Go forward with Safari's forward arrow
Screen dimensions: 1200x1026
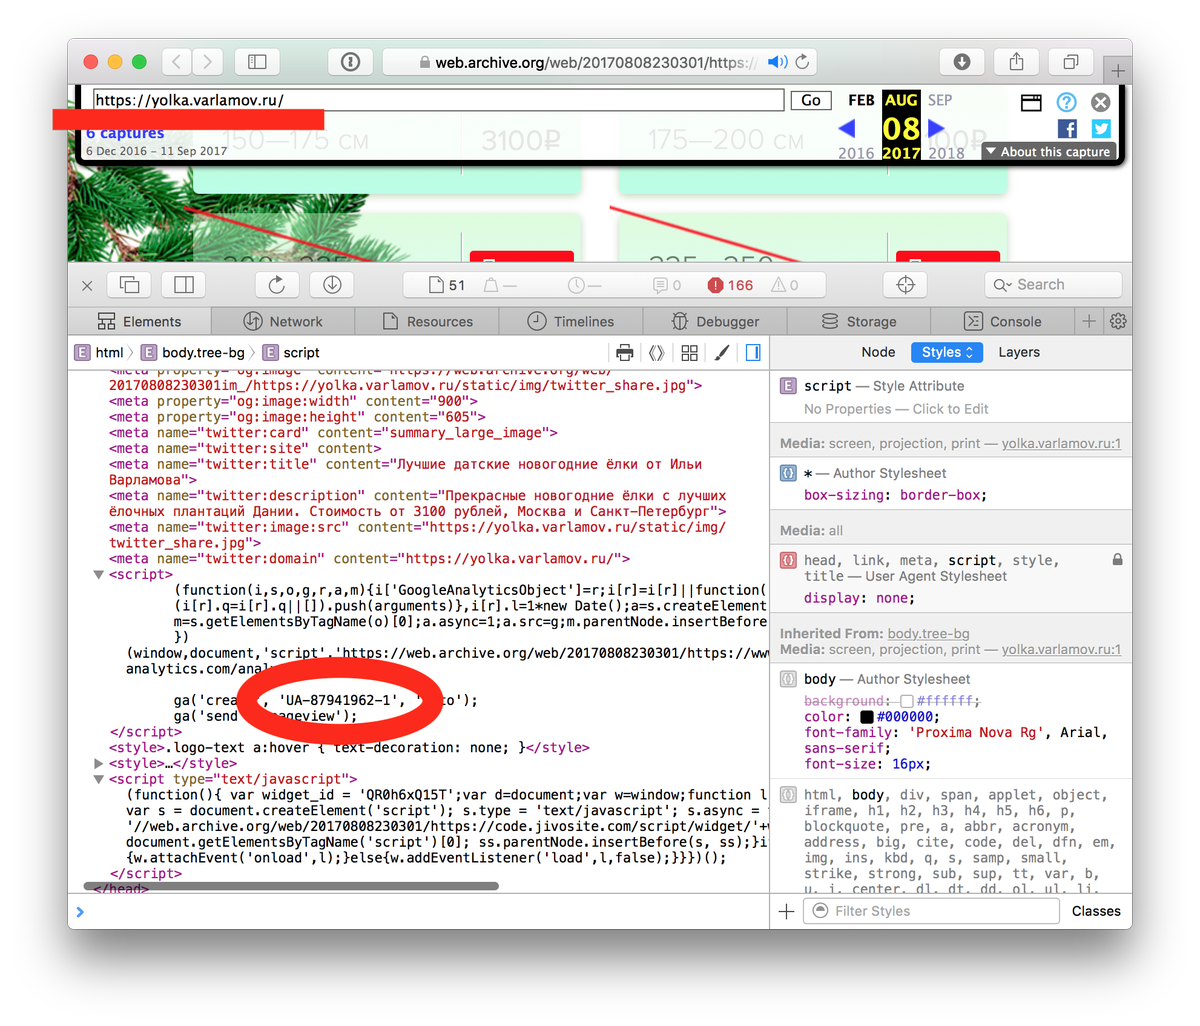[208, 62]
